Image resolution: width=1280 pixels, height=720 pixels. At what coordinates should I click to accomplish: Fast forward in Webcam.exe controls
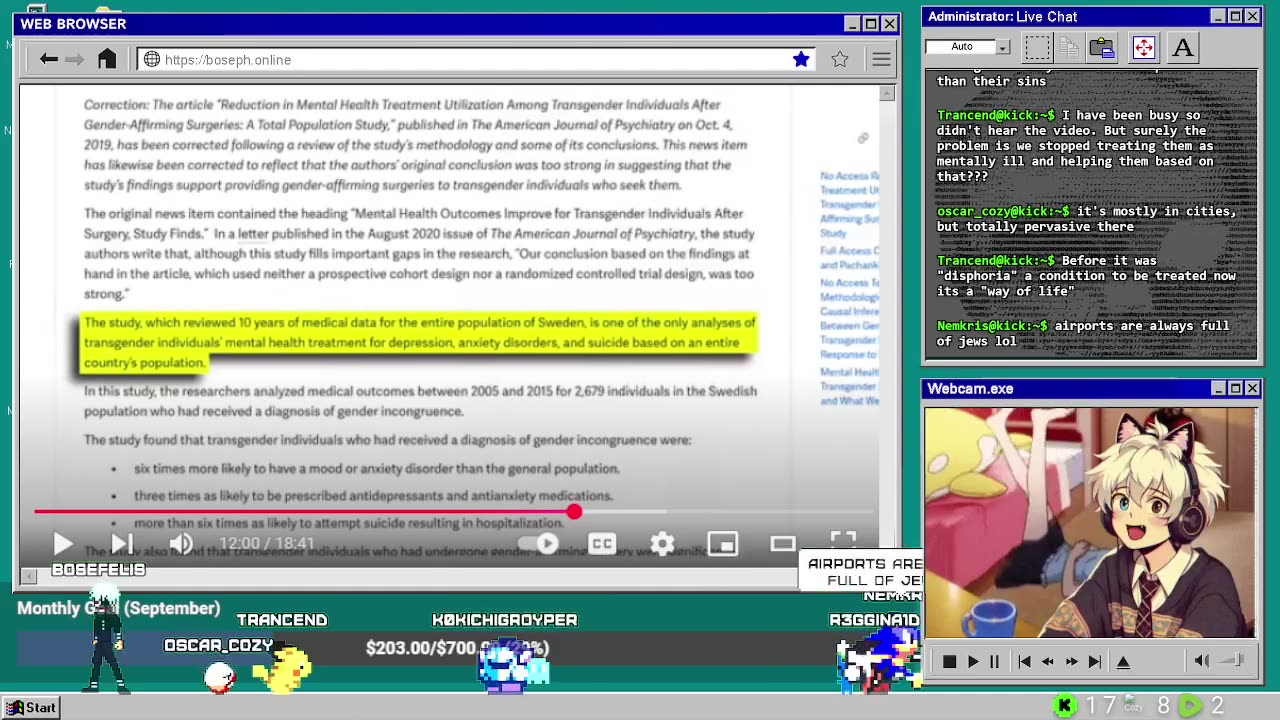(x=1071, y=662)
